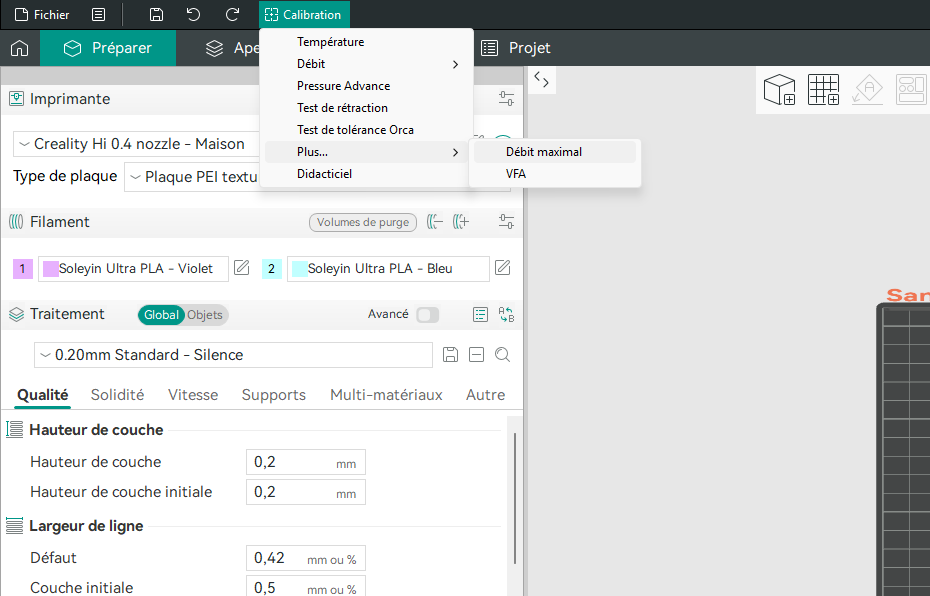The image size is (930, 596).
Task: Open the Supports tab
Action: (273, 395)
